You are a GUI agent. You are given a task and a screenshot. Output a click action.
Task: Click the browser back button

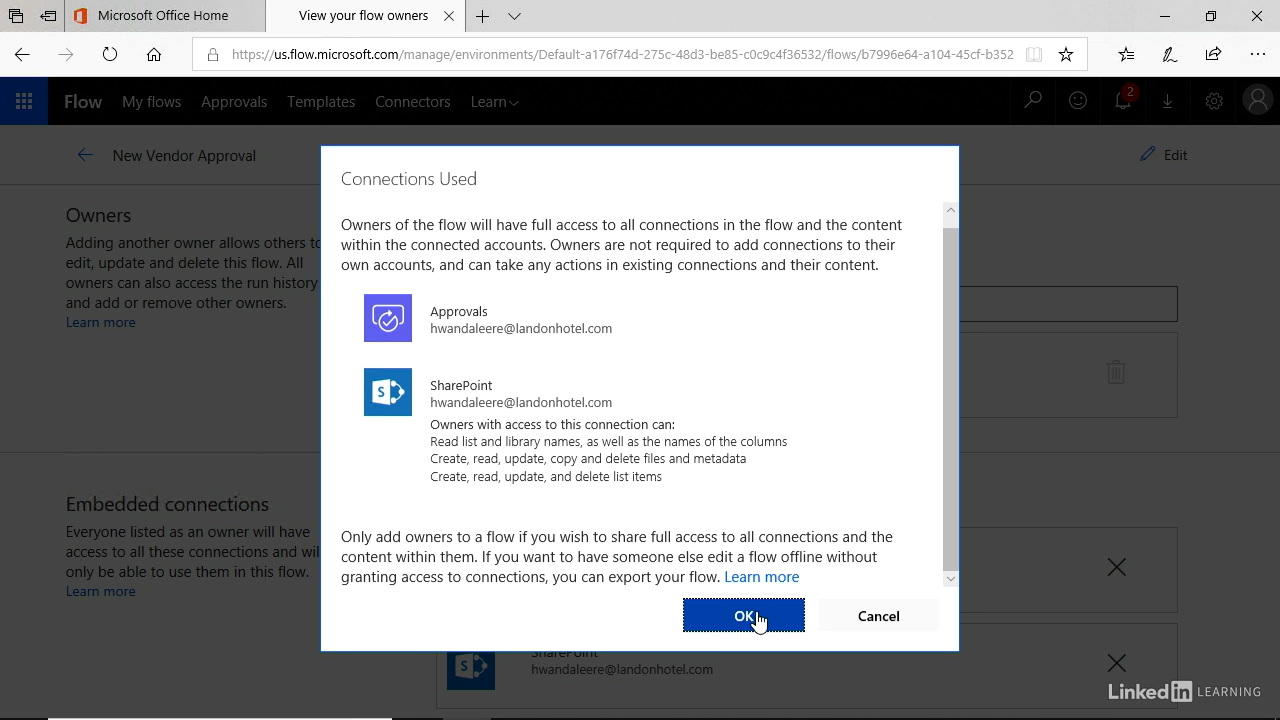pyautogui.click(x=22, y=55)
